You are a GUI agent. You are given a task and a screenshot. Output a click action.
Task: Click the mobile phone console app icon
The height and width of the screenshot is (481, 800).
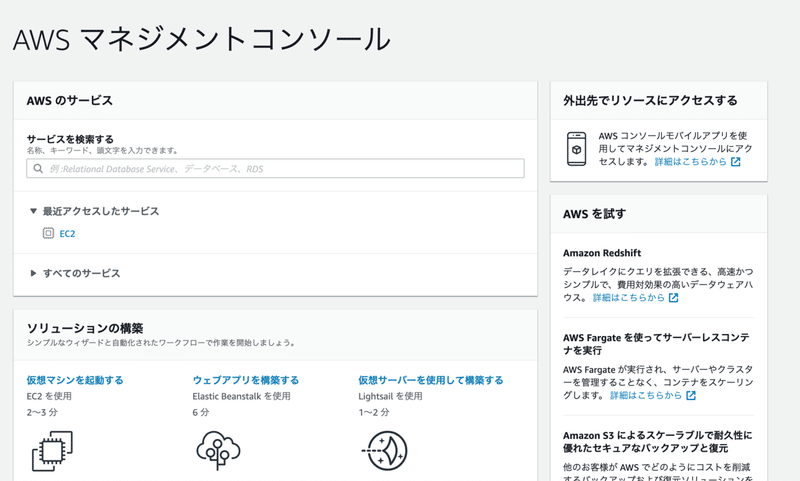(x=577, y=149)
